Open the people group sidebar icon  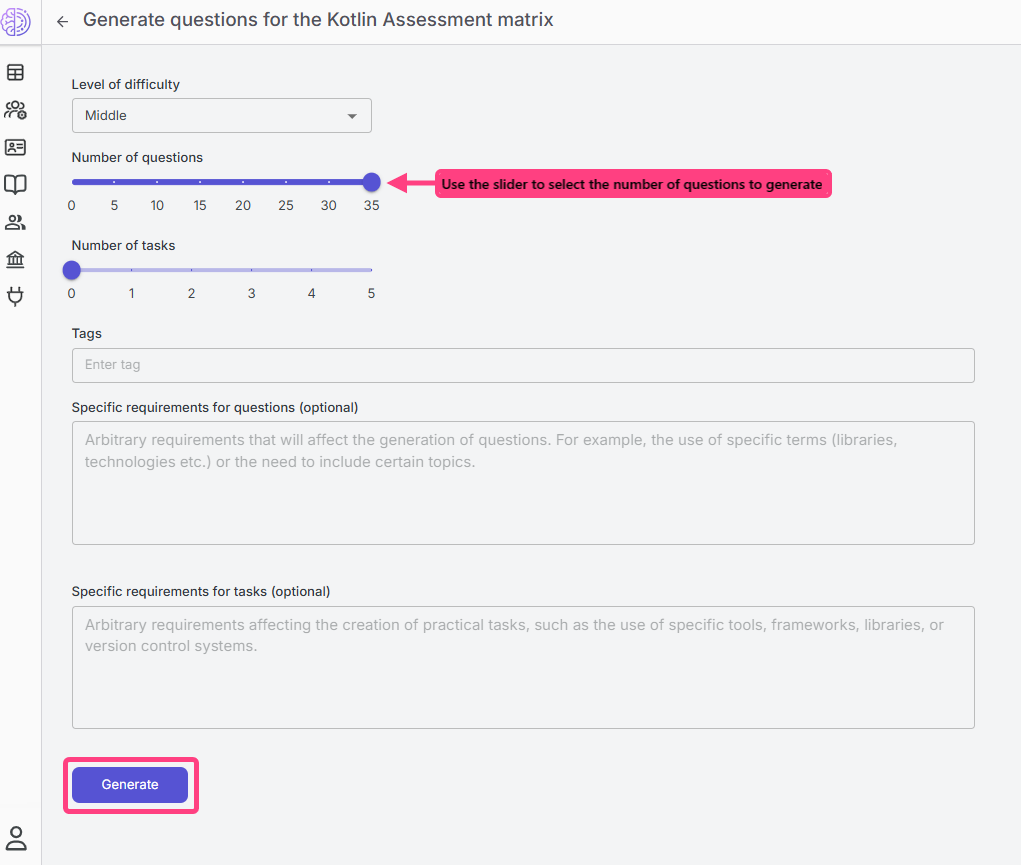coord(16,222)
